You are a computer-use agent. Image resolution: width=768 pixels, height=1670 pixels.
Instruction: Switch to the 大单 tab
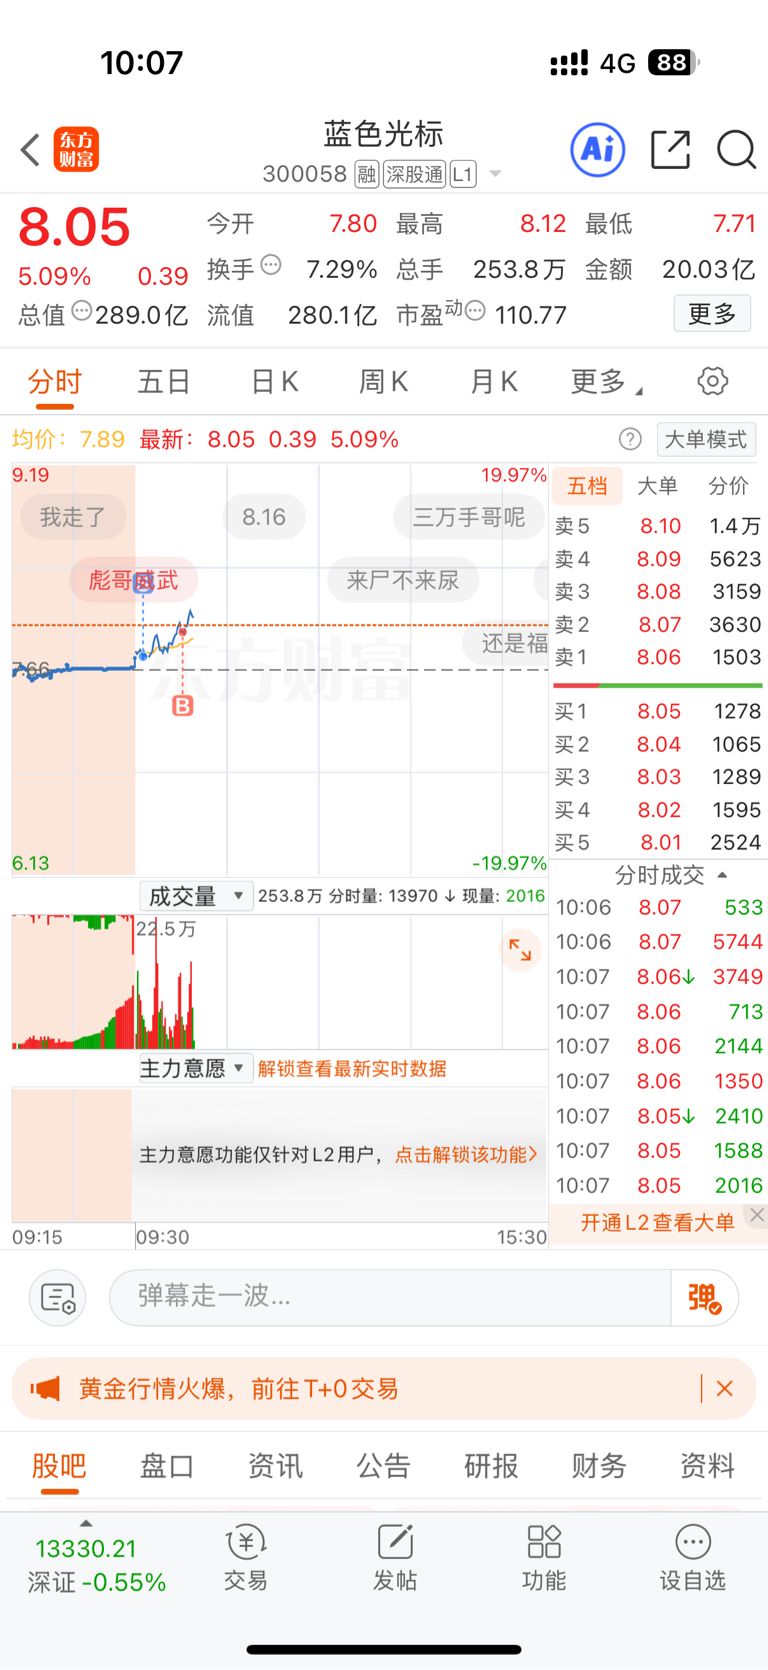click(658, 486)
